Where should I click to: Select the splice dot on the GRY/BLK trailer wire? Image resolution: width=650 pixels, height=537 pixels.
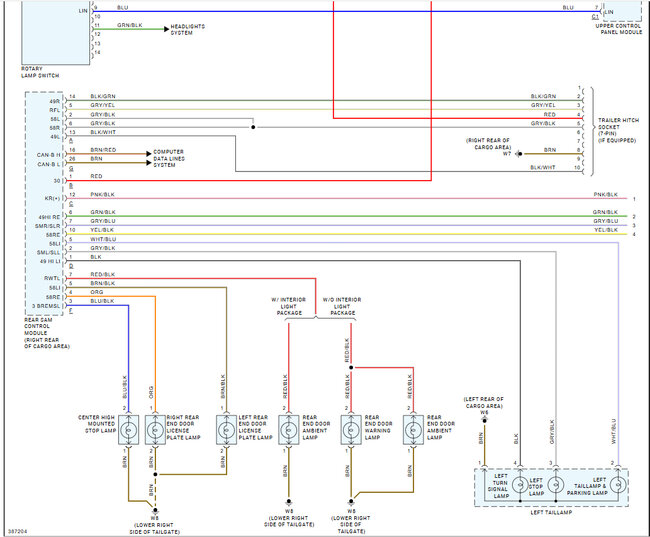point(253,127)
